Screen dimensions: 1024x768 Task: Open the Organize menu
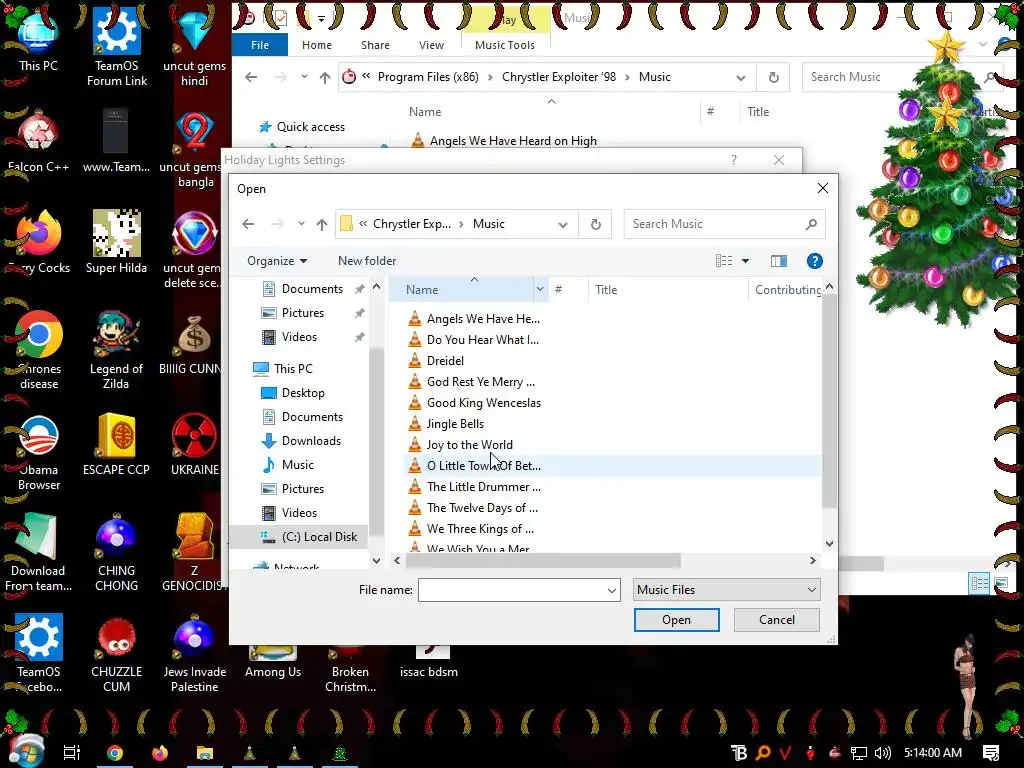[x=277, y=261]
